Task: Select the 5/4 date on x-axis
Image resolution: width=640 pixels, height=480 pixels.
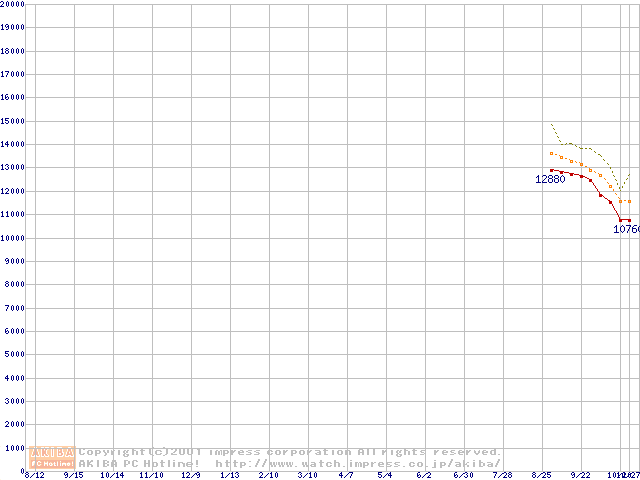Action: (x=385, y=475)
